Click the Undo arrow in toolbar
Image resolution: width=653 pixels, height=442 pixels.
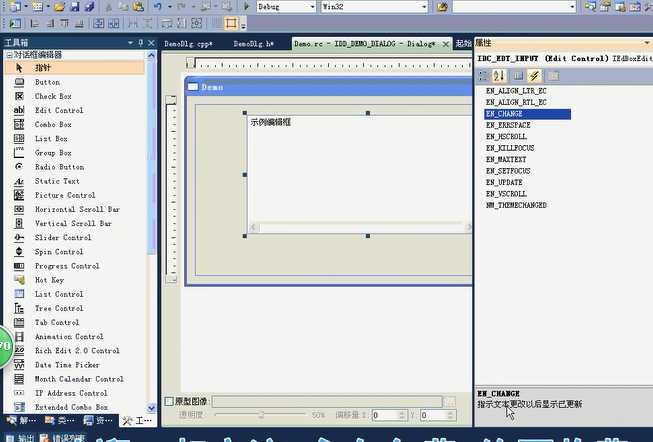(157, 7)
